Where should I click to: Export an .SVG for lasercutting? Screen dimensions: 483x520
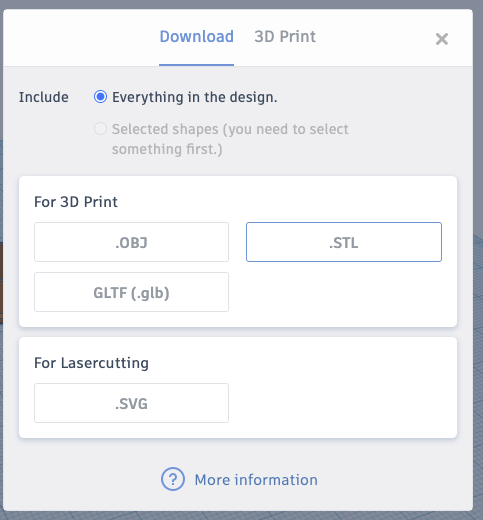pos(131,403)
